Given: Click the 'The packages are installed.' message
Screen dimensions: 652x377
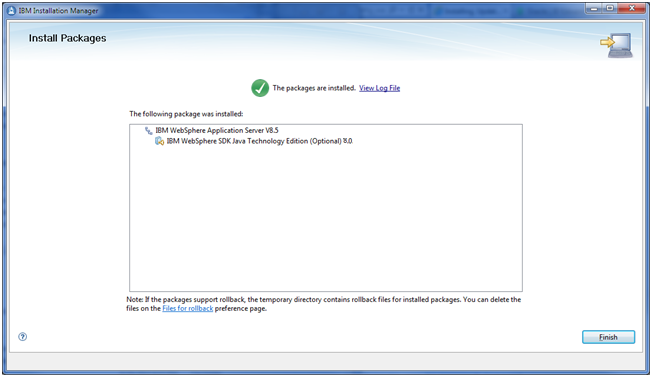Looking at the screenshot, I should tap(314, 88).
